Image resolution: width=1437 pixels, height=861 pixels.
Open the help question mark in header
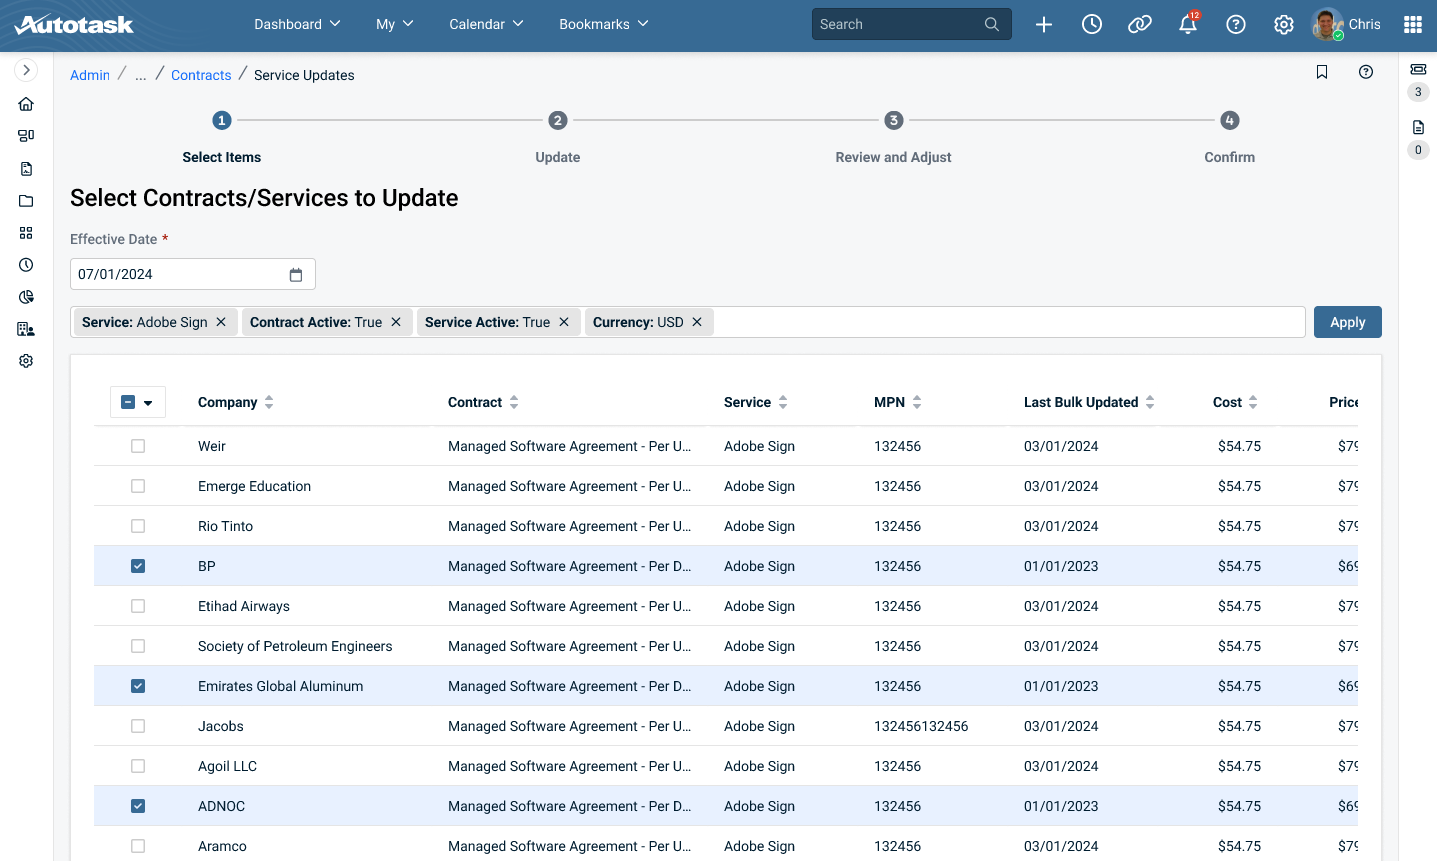tap(1236, 24)
